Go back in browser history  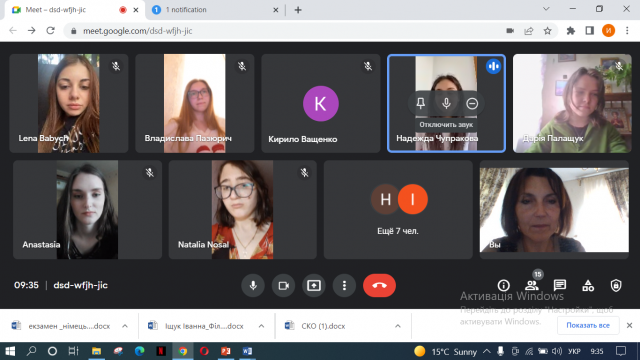click(x=13, y=31)
